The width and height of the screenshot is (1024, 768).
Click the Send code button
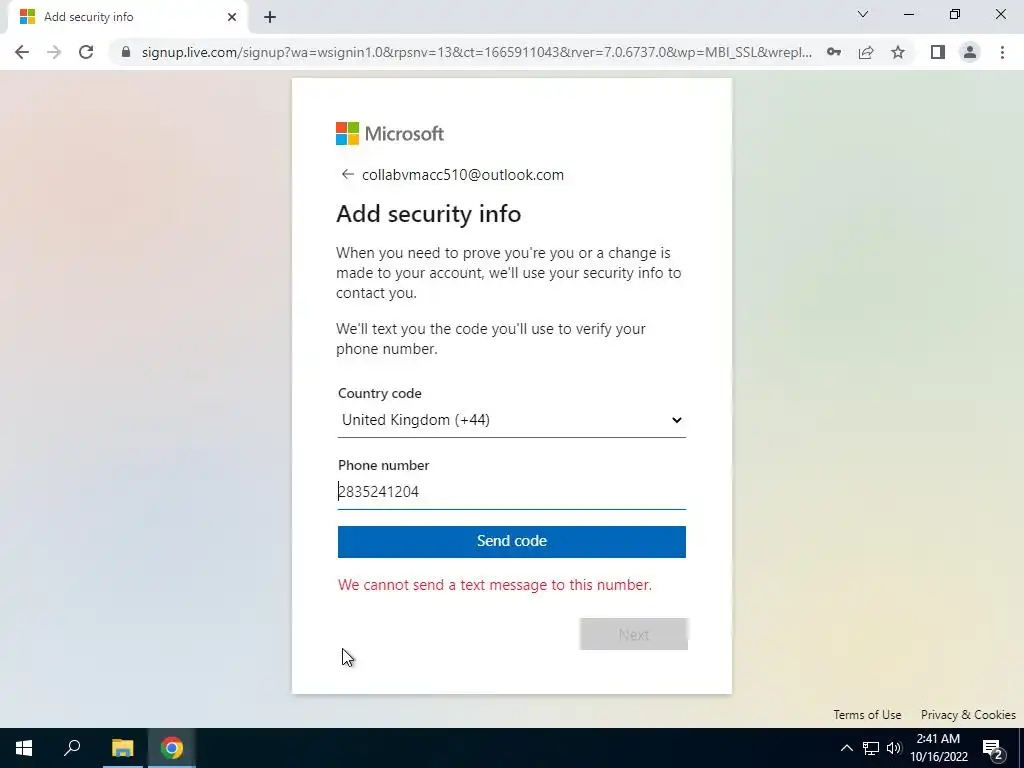pos(512,541)
